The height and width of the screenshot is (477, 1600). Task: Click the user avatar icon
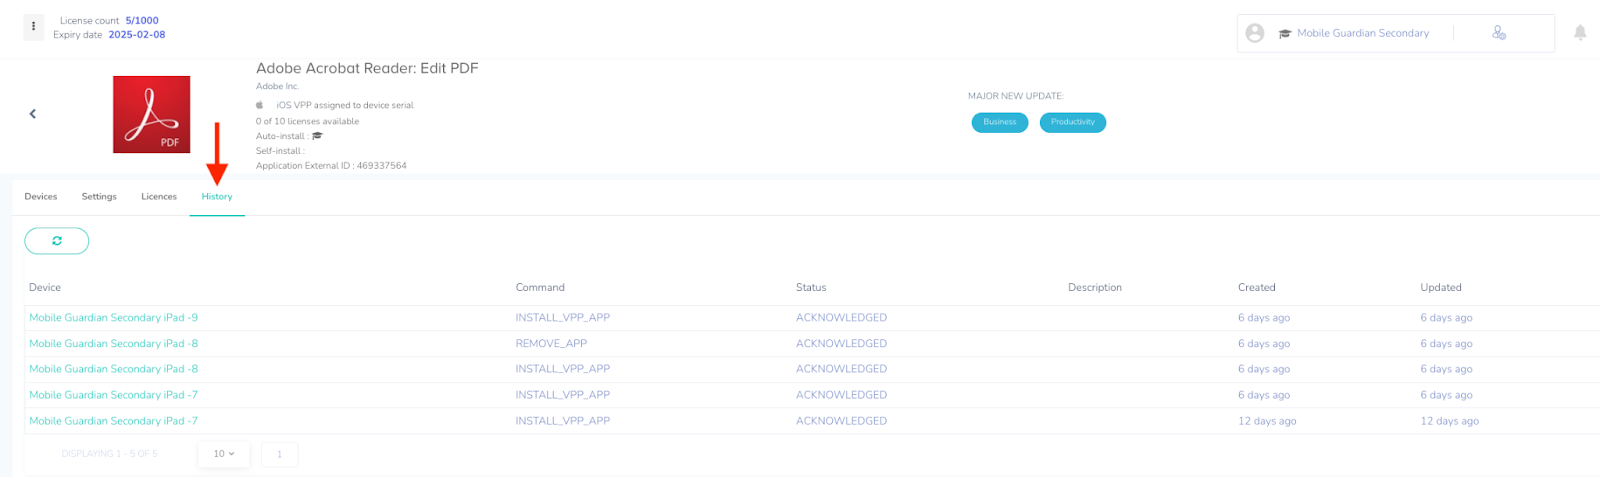tap(1255, 33)
